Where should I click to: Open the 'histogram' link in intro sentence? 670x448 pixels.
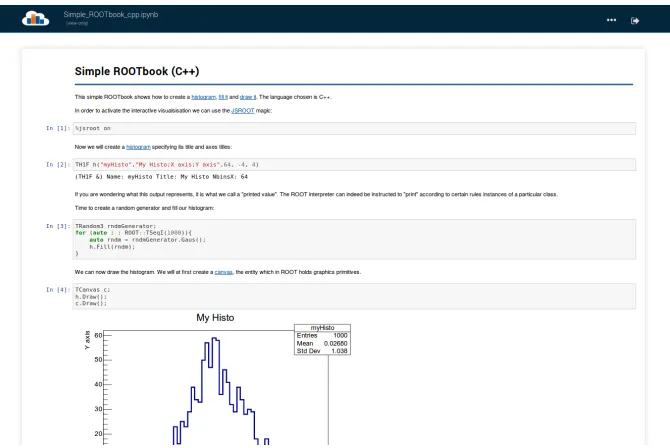[x=204, y=97]
